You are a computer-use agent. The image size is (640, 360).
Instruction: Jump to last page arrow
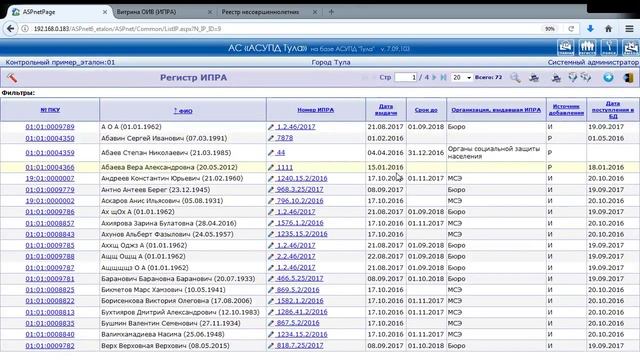443,77
